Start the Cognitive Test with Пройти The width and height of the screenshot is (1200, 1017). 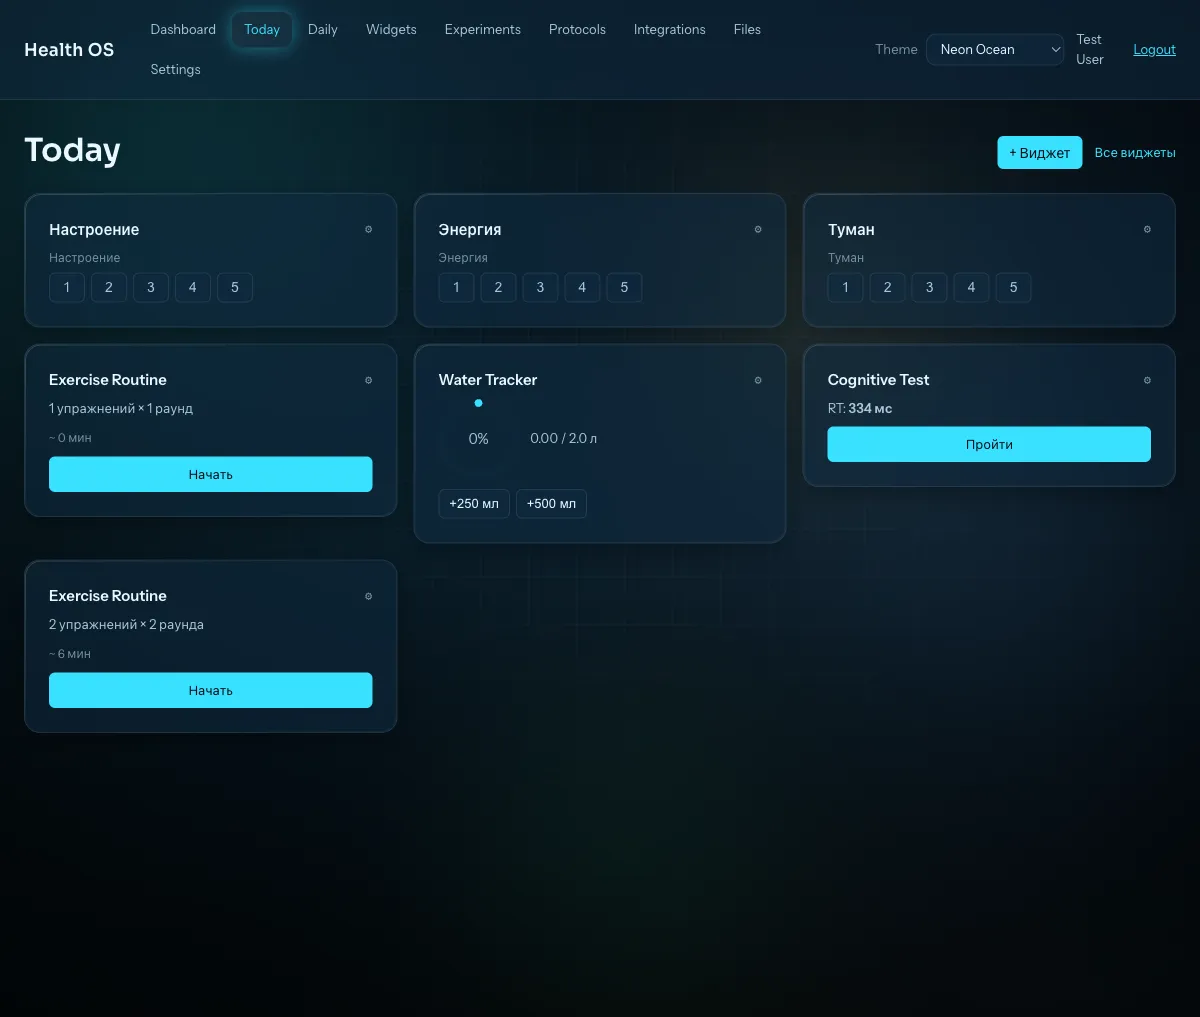coord(989,445)
